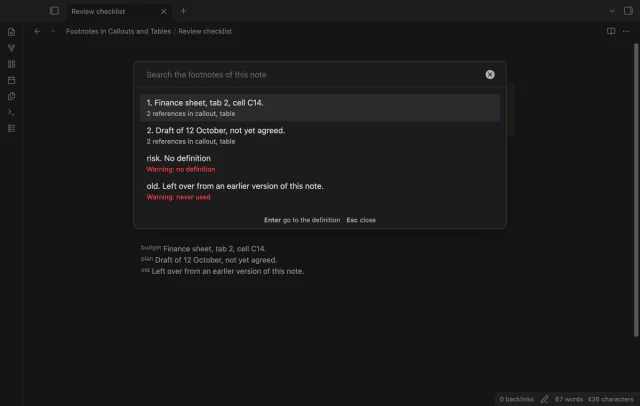Select footnote 'Draft of 12 October' entry

(x=320, y=135)
